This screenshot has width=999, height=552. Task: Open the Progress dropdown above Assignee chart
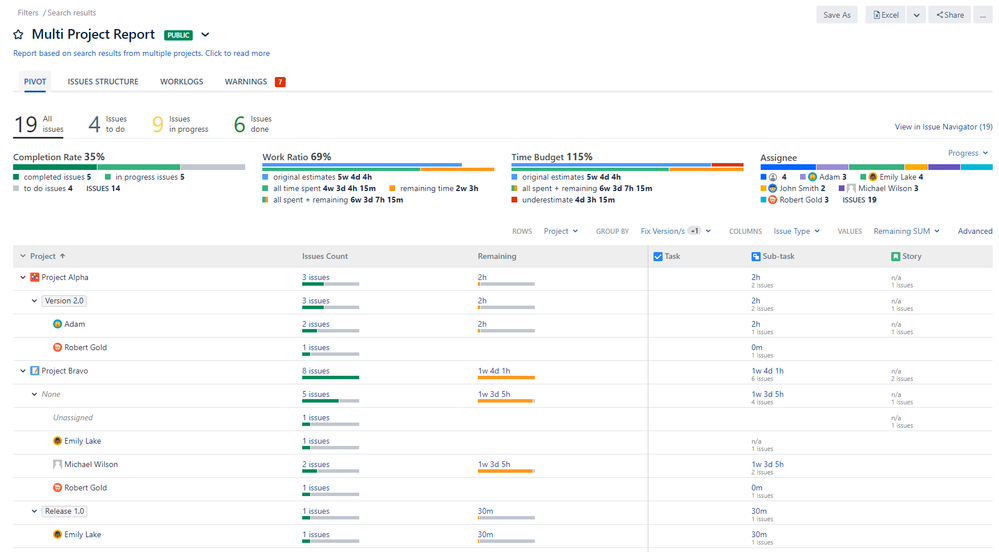coord(968,153)
